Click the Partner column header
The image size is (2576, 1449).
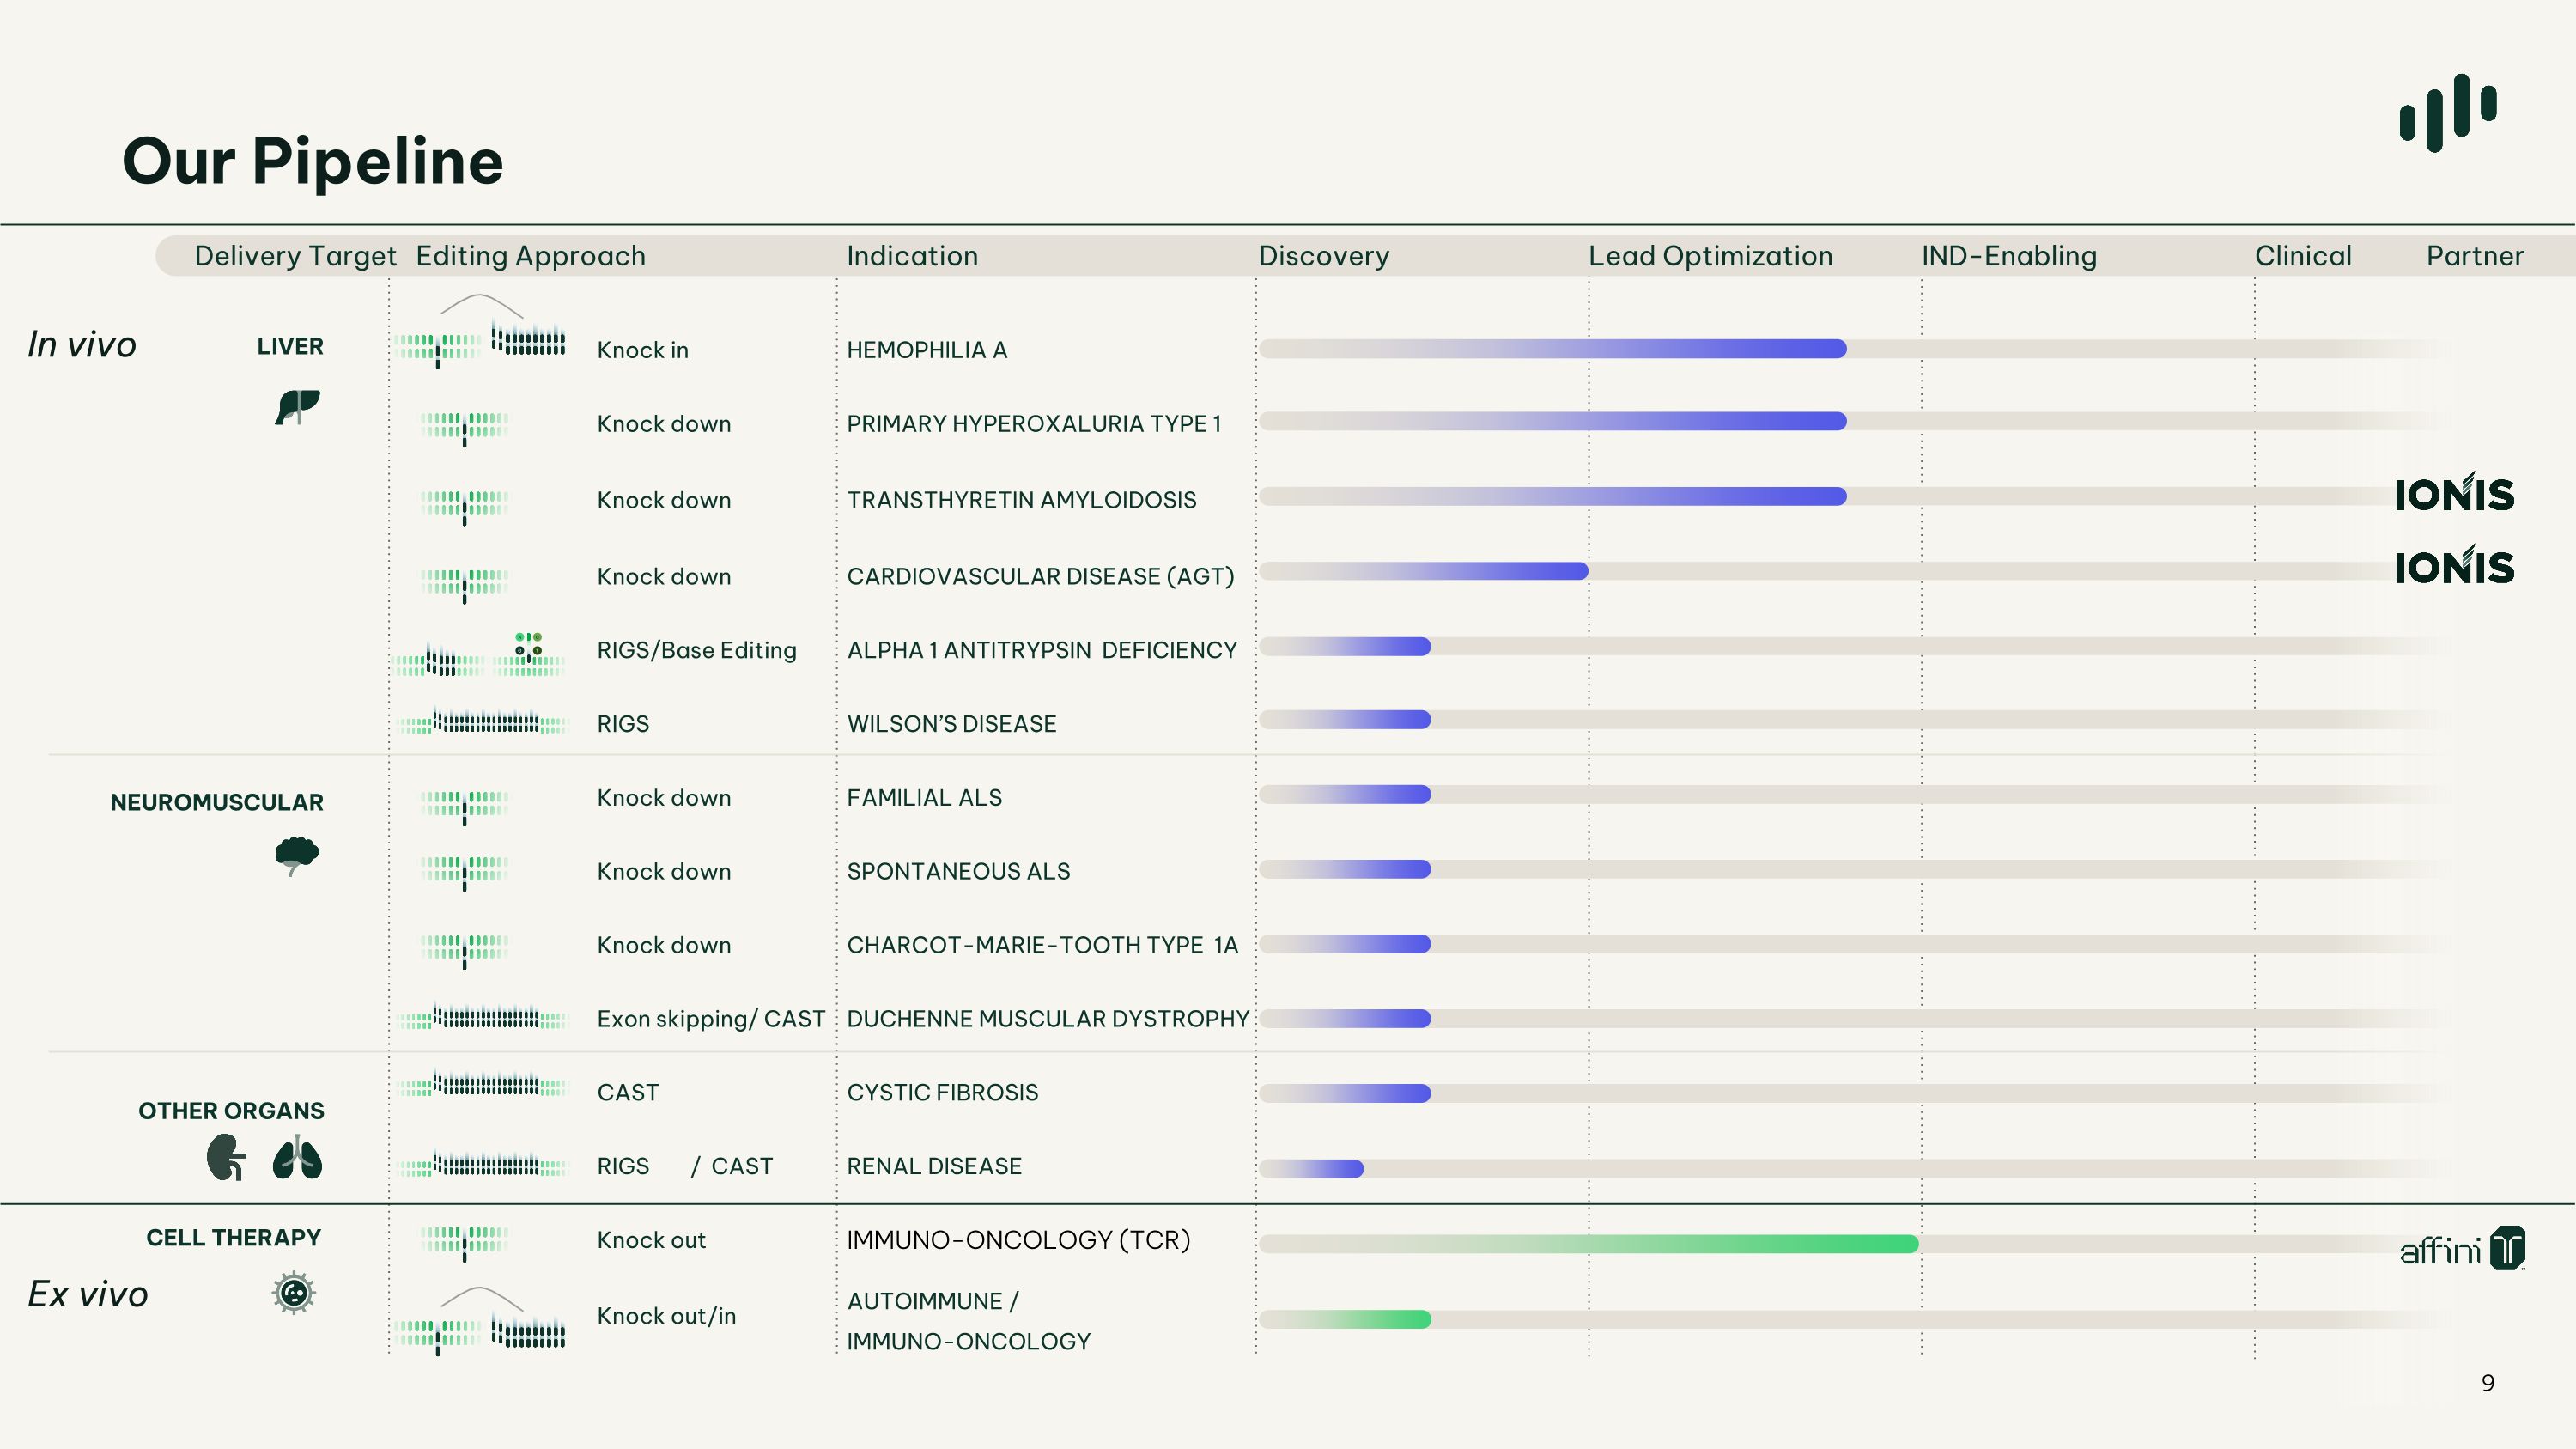pyautogui.click(x=2475, y=256)
